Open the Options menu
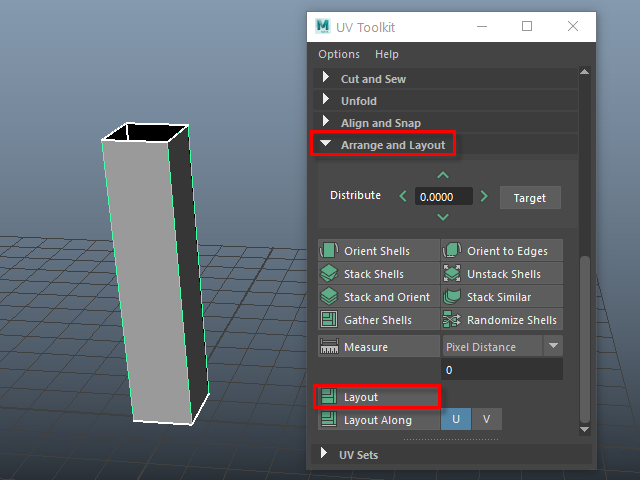Screen dimensions: 640x480 [339, 54]
